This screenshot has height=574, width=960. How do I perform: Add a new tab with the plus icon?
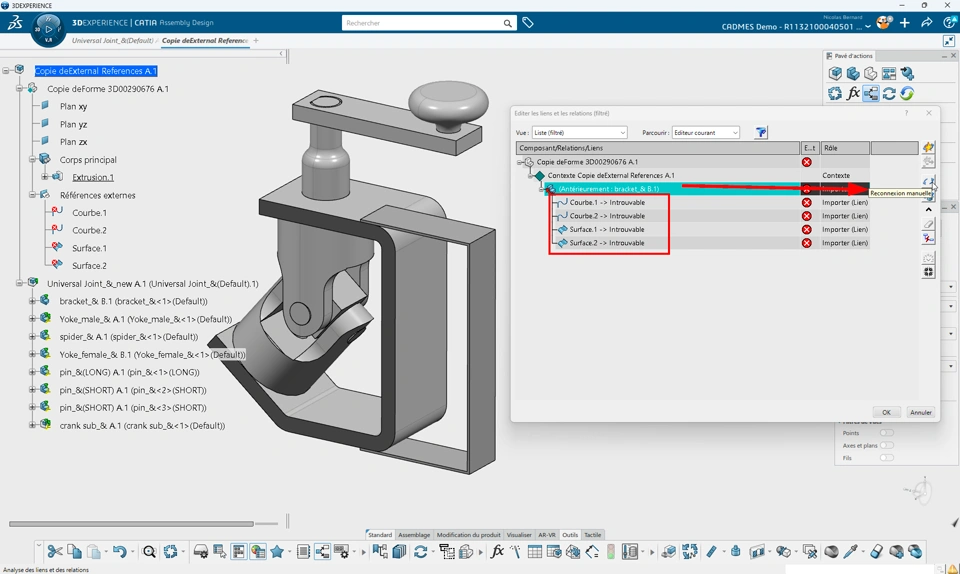coord(256,40)
